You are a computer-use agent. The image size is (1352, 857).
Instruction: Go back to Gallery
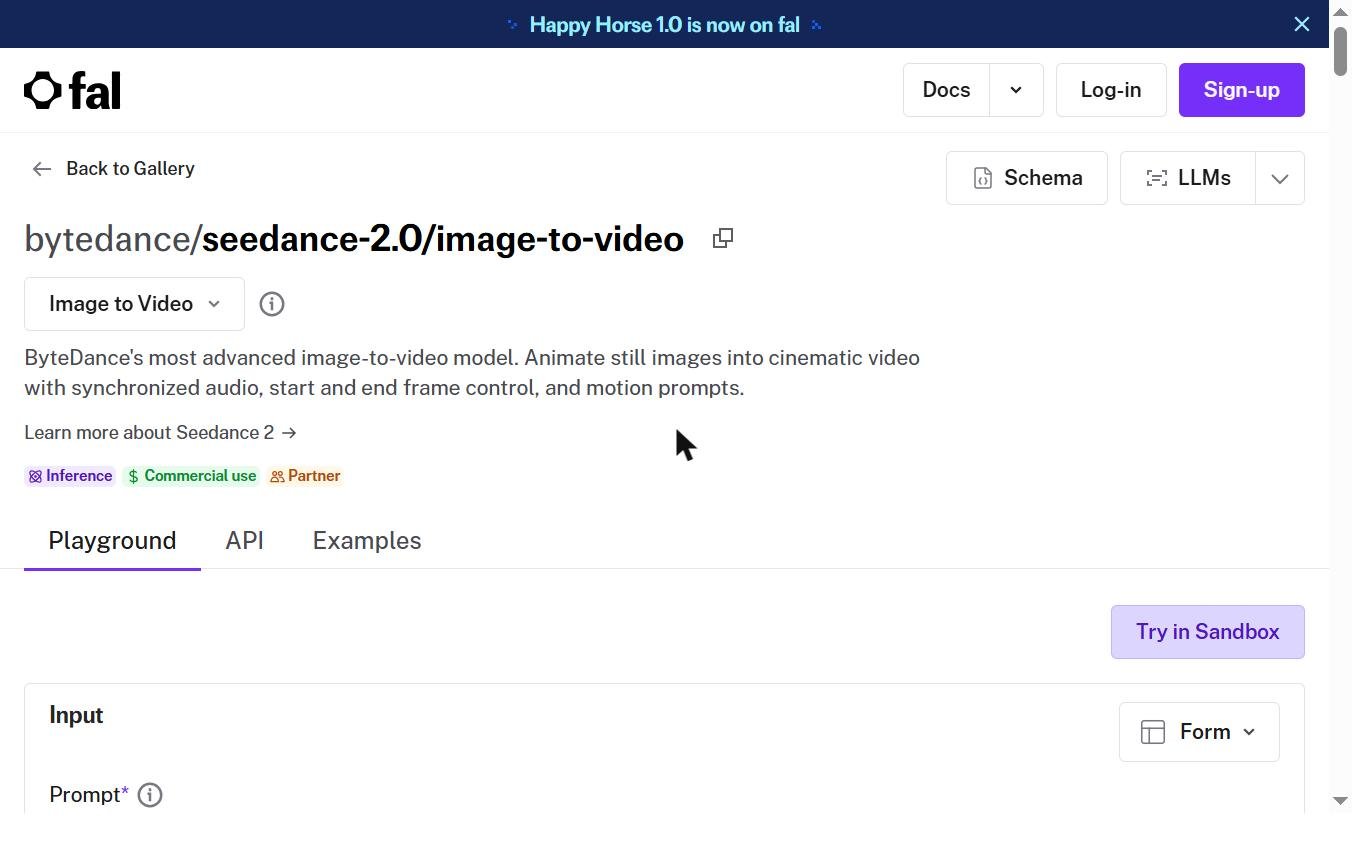[113, 169]
